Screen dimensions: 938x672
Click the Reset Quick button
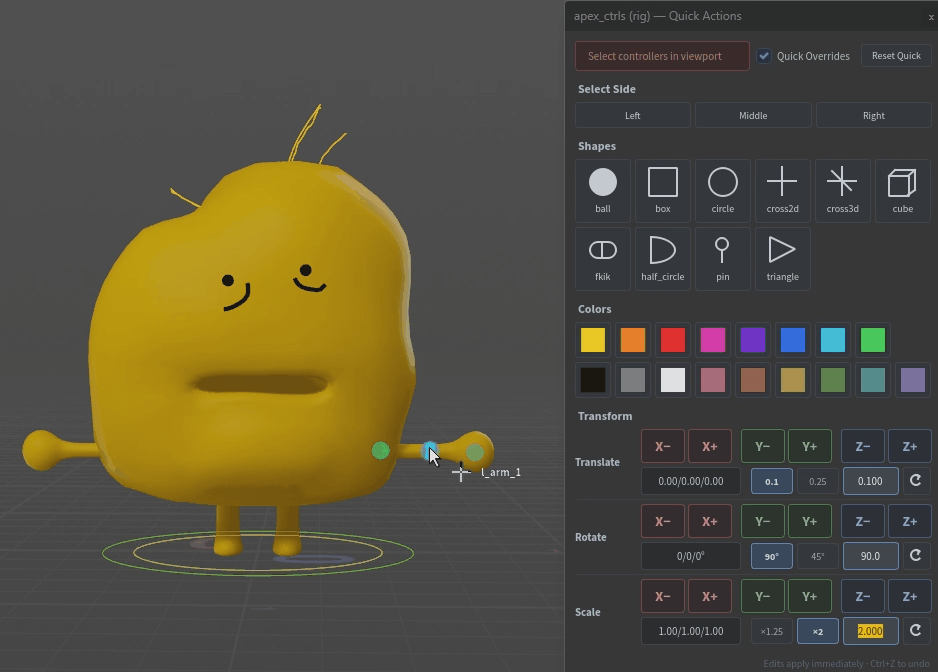coord(896,56)
